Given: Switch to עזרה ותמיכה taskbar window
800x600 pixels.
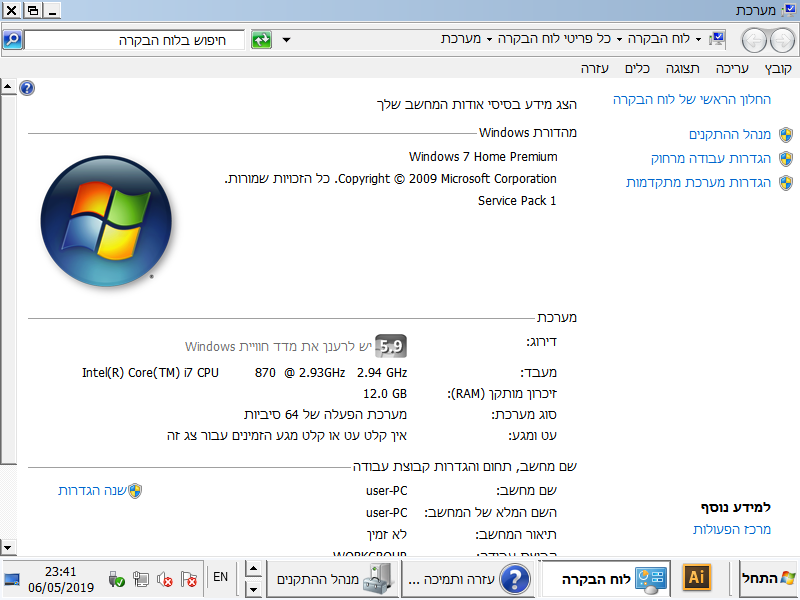Looking at the screenshot, I should pos(467,579).
